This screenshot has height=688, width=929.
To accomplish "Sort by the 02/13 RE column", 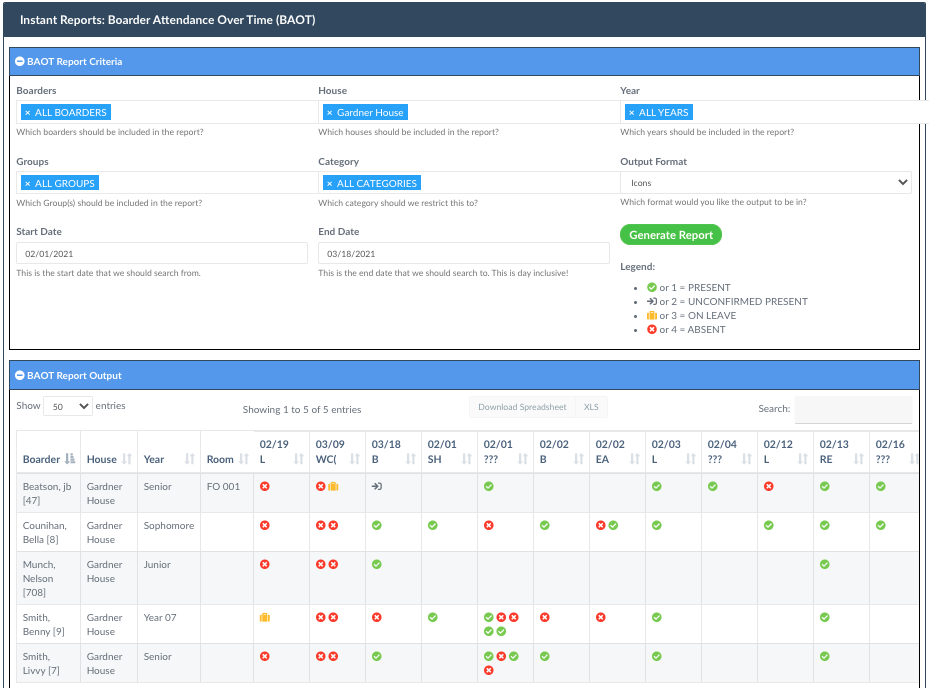I will click(x=841, y=452).
